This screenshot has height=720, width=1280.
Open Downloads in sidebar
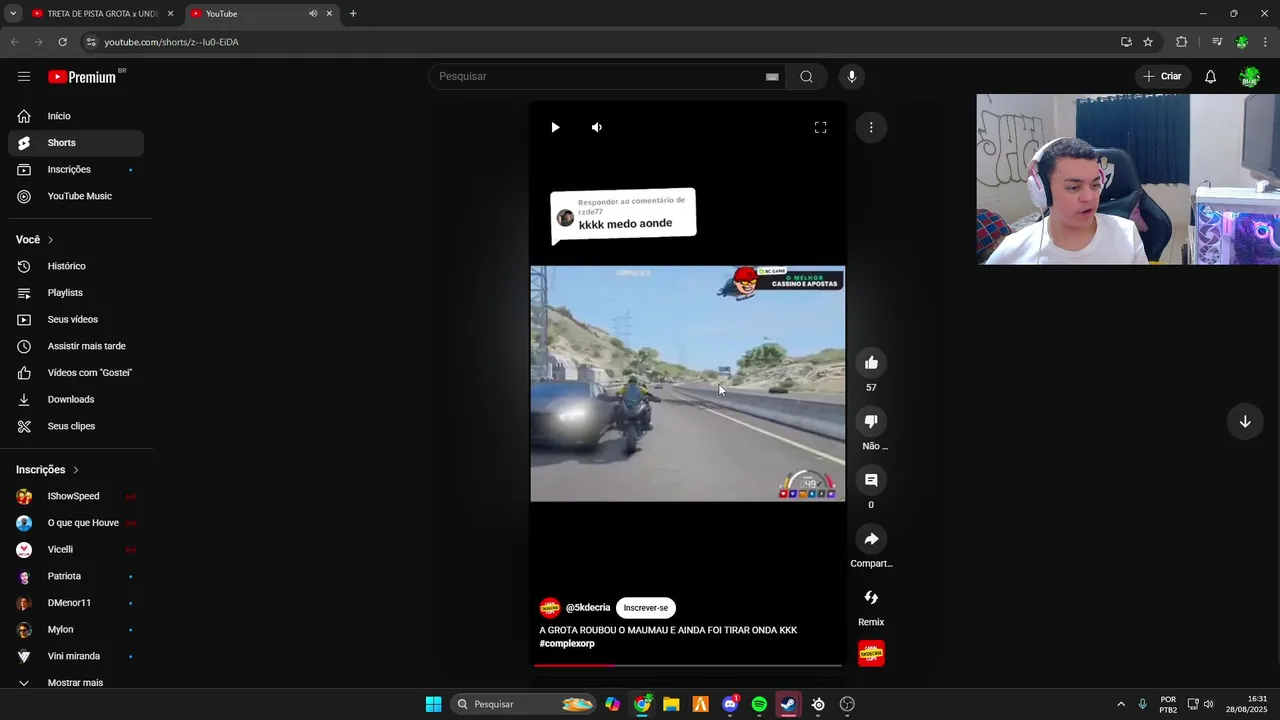(76, 400)
